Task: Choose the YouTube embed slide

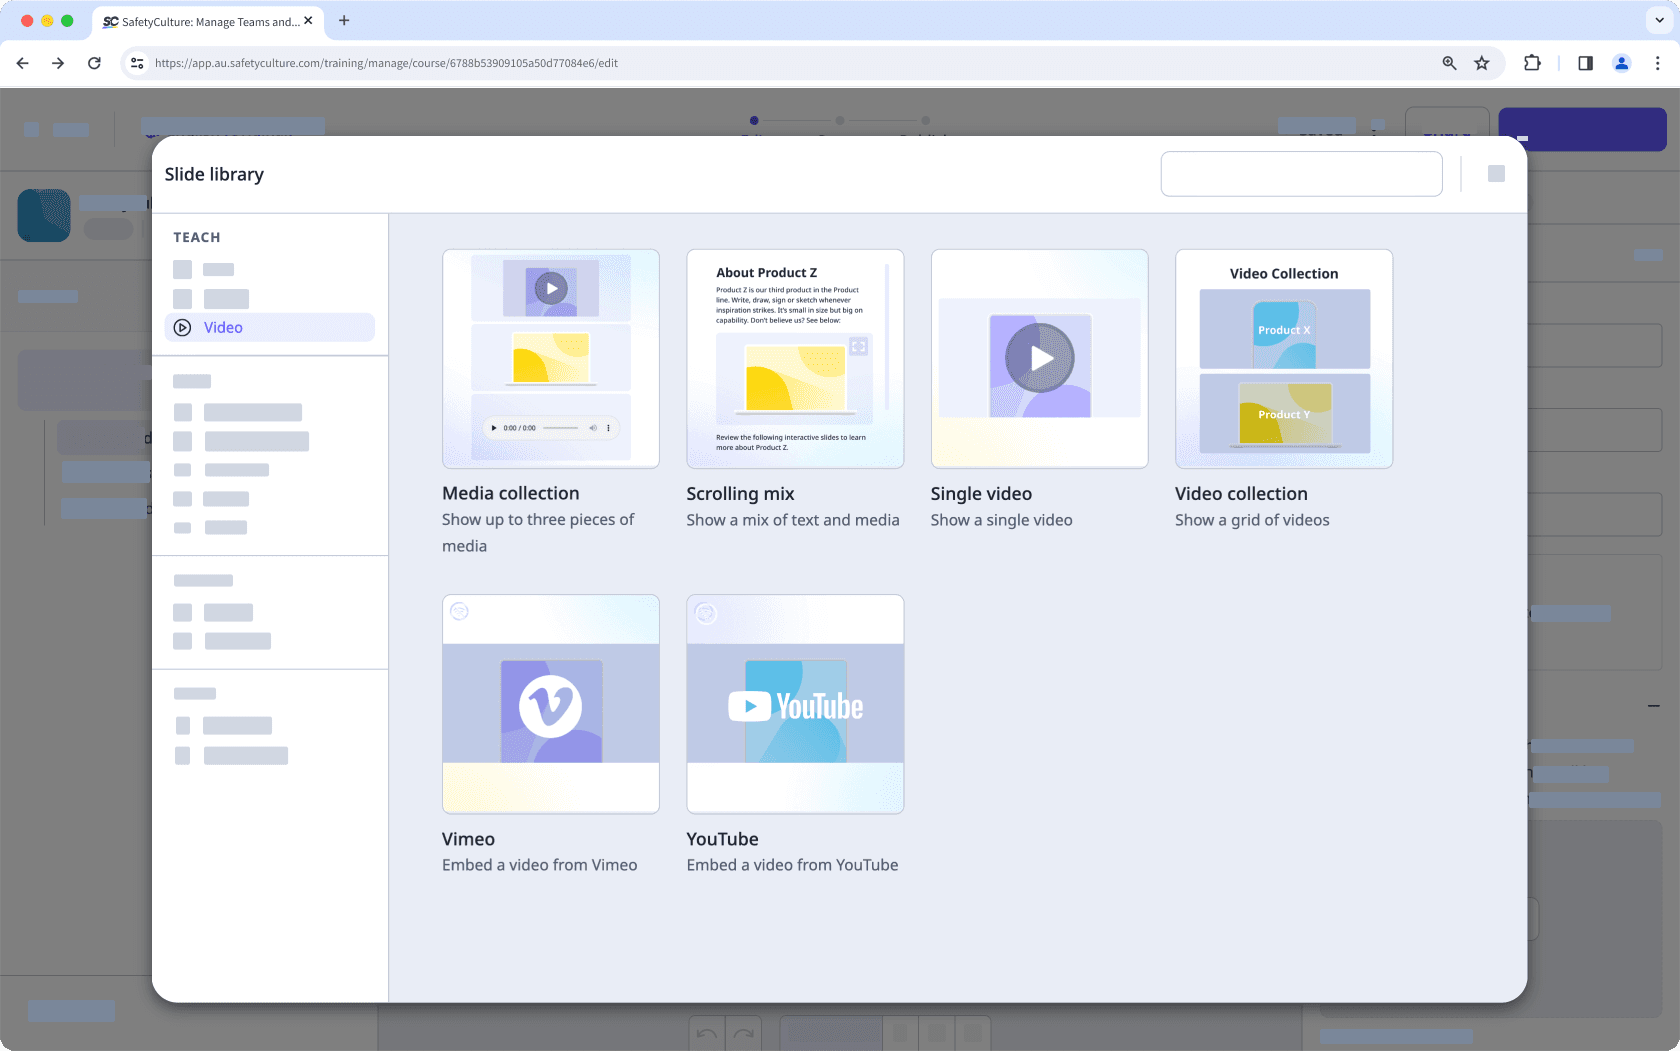Action: tap(795, 704)
